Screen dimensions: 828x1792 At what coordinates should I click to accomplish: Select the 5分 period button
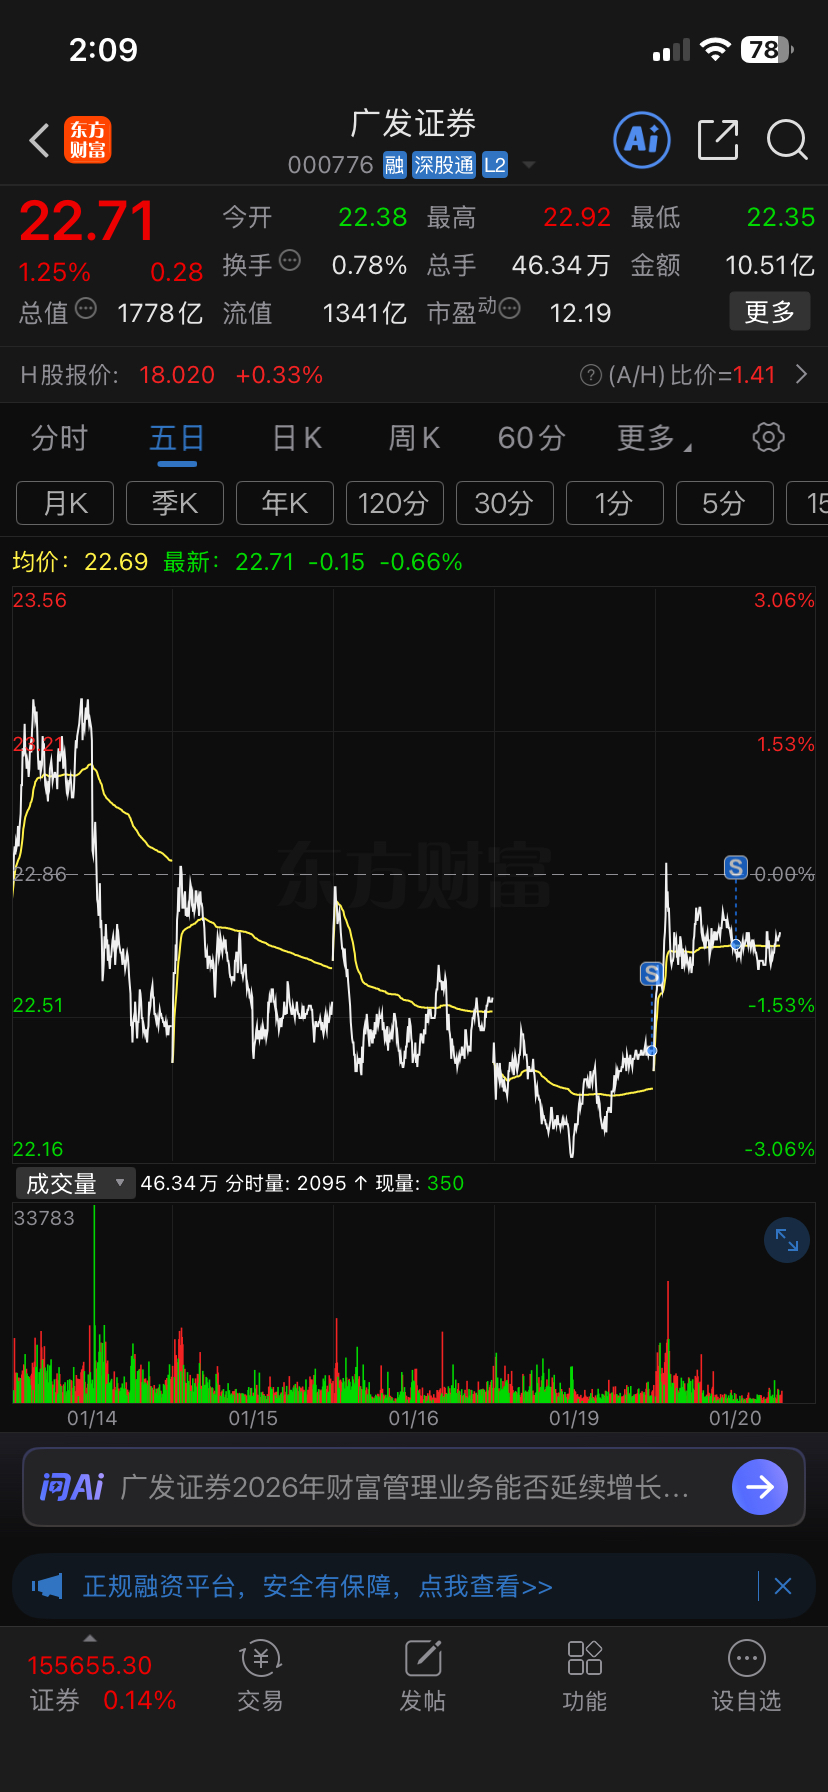point(725,503)
